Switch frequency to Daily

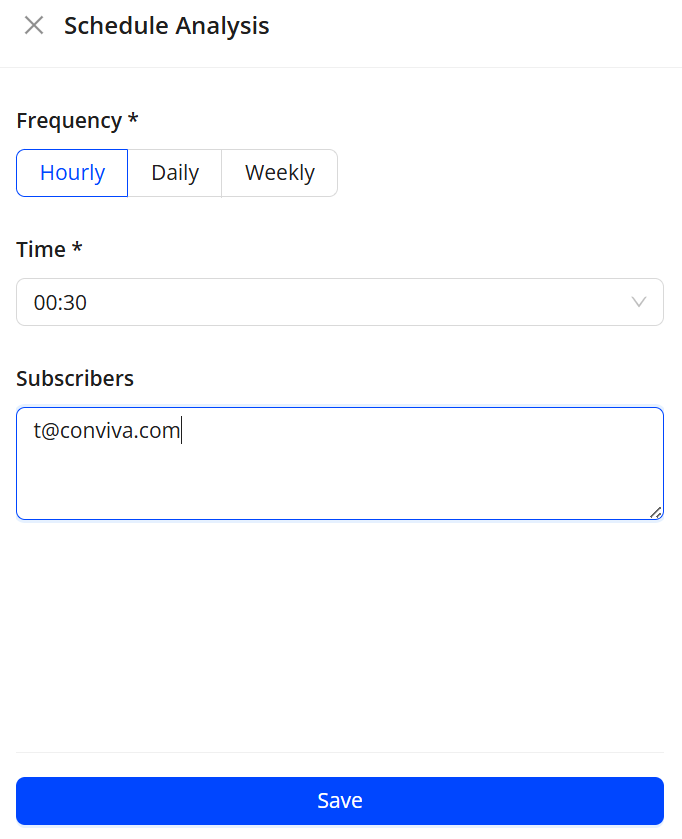click(175, 173)
